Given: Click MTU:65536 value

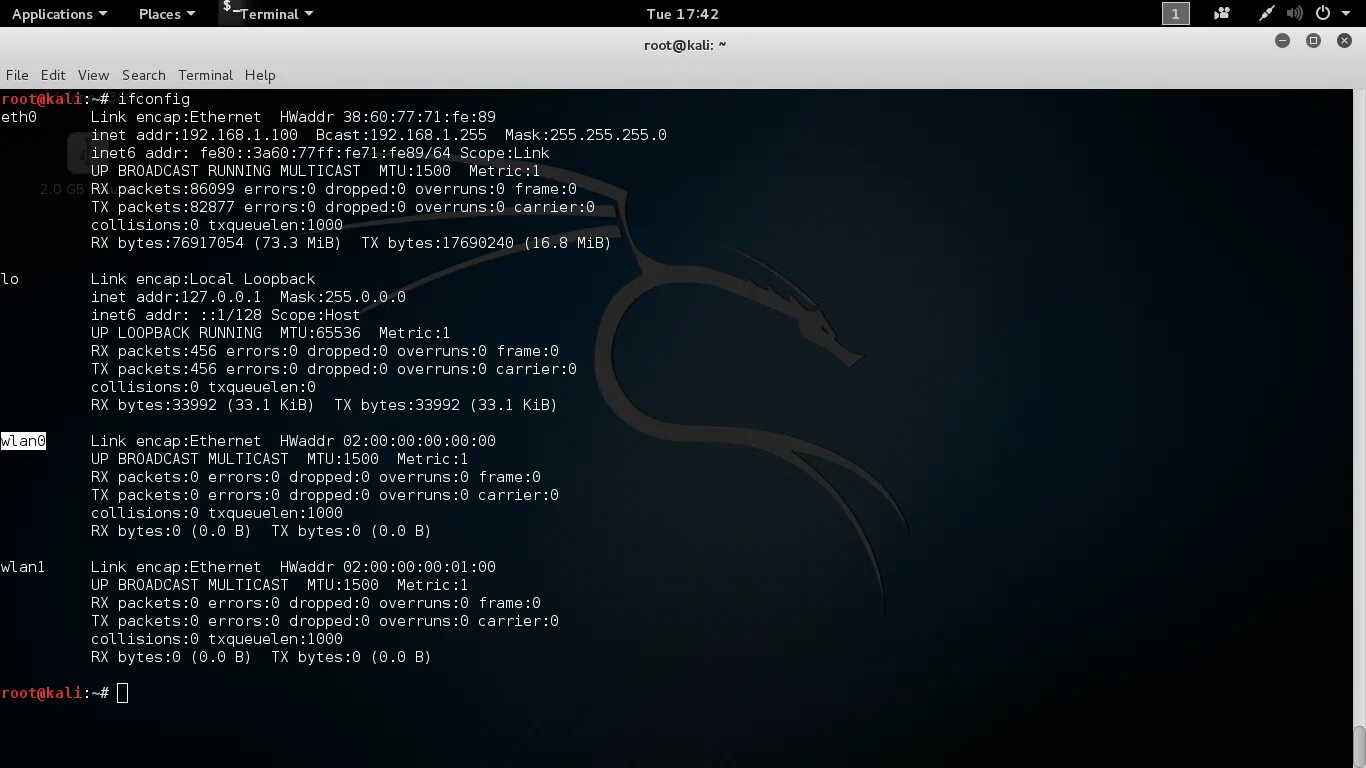Looking at the screenshot, I should (320, 333).
